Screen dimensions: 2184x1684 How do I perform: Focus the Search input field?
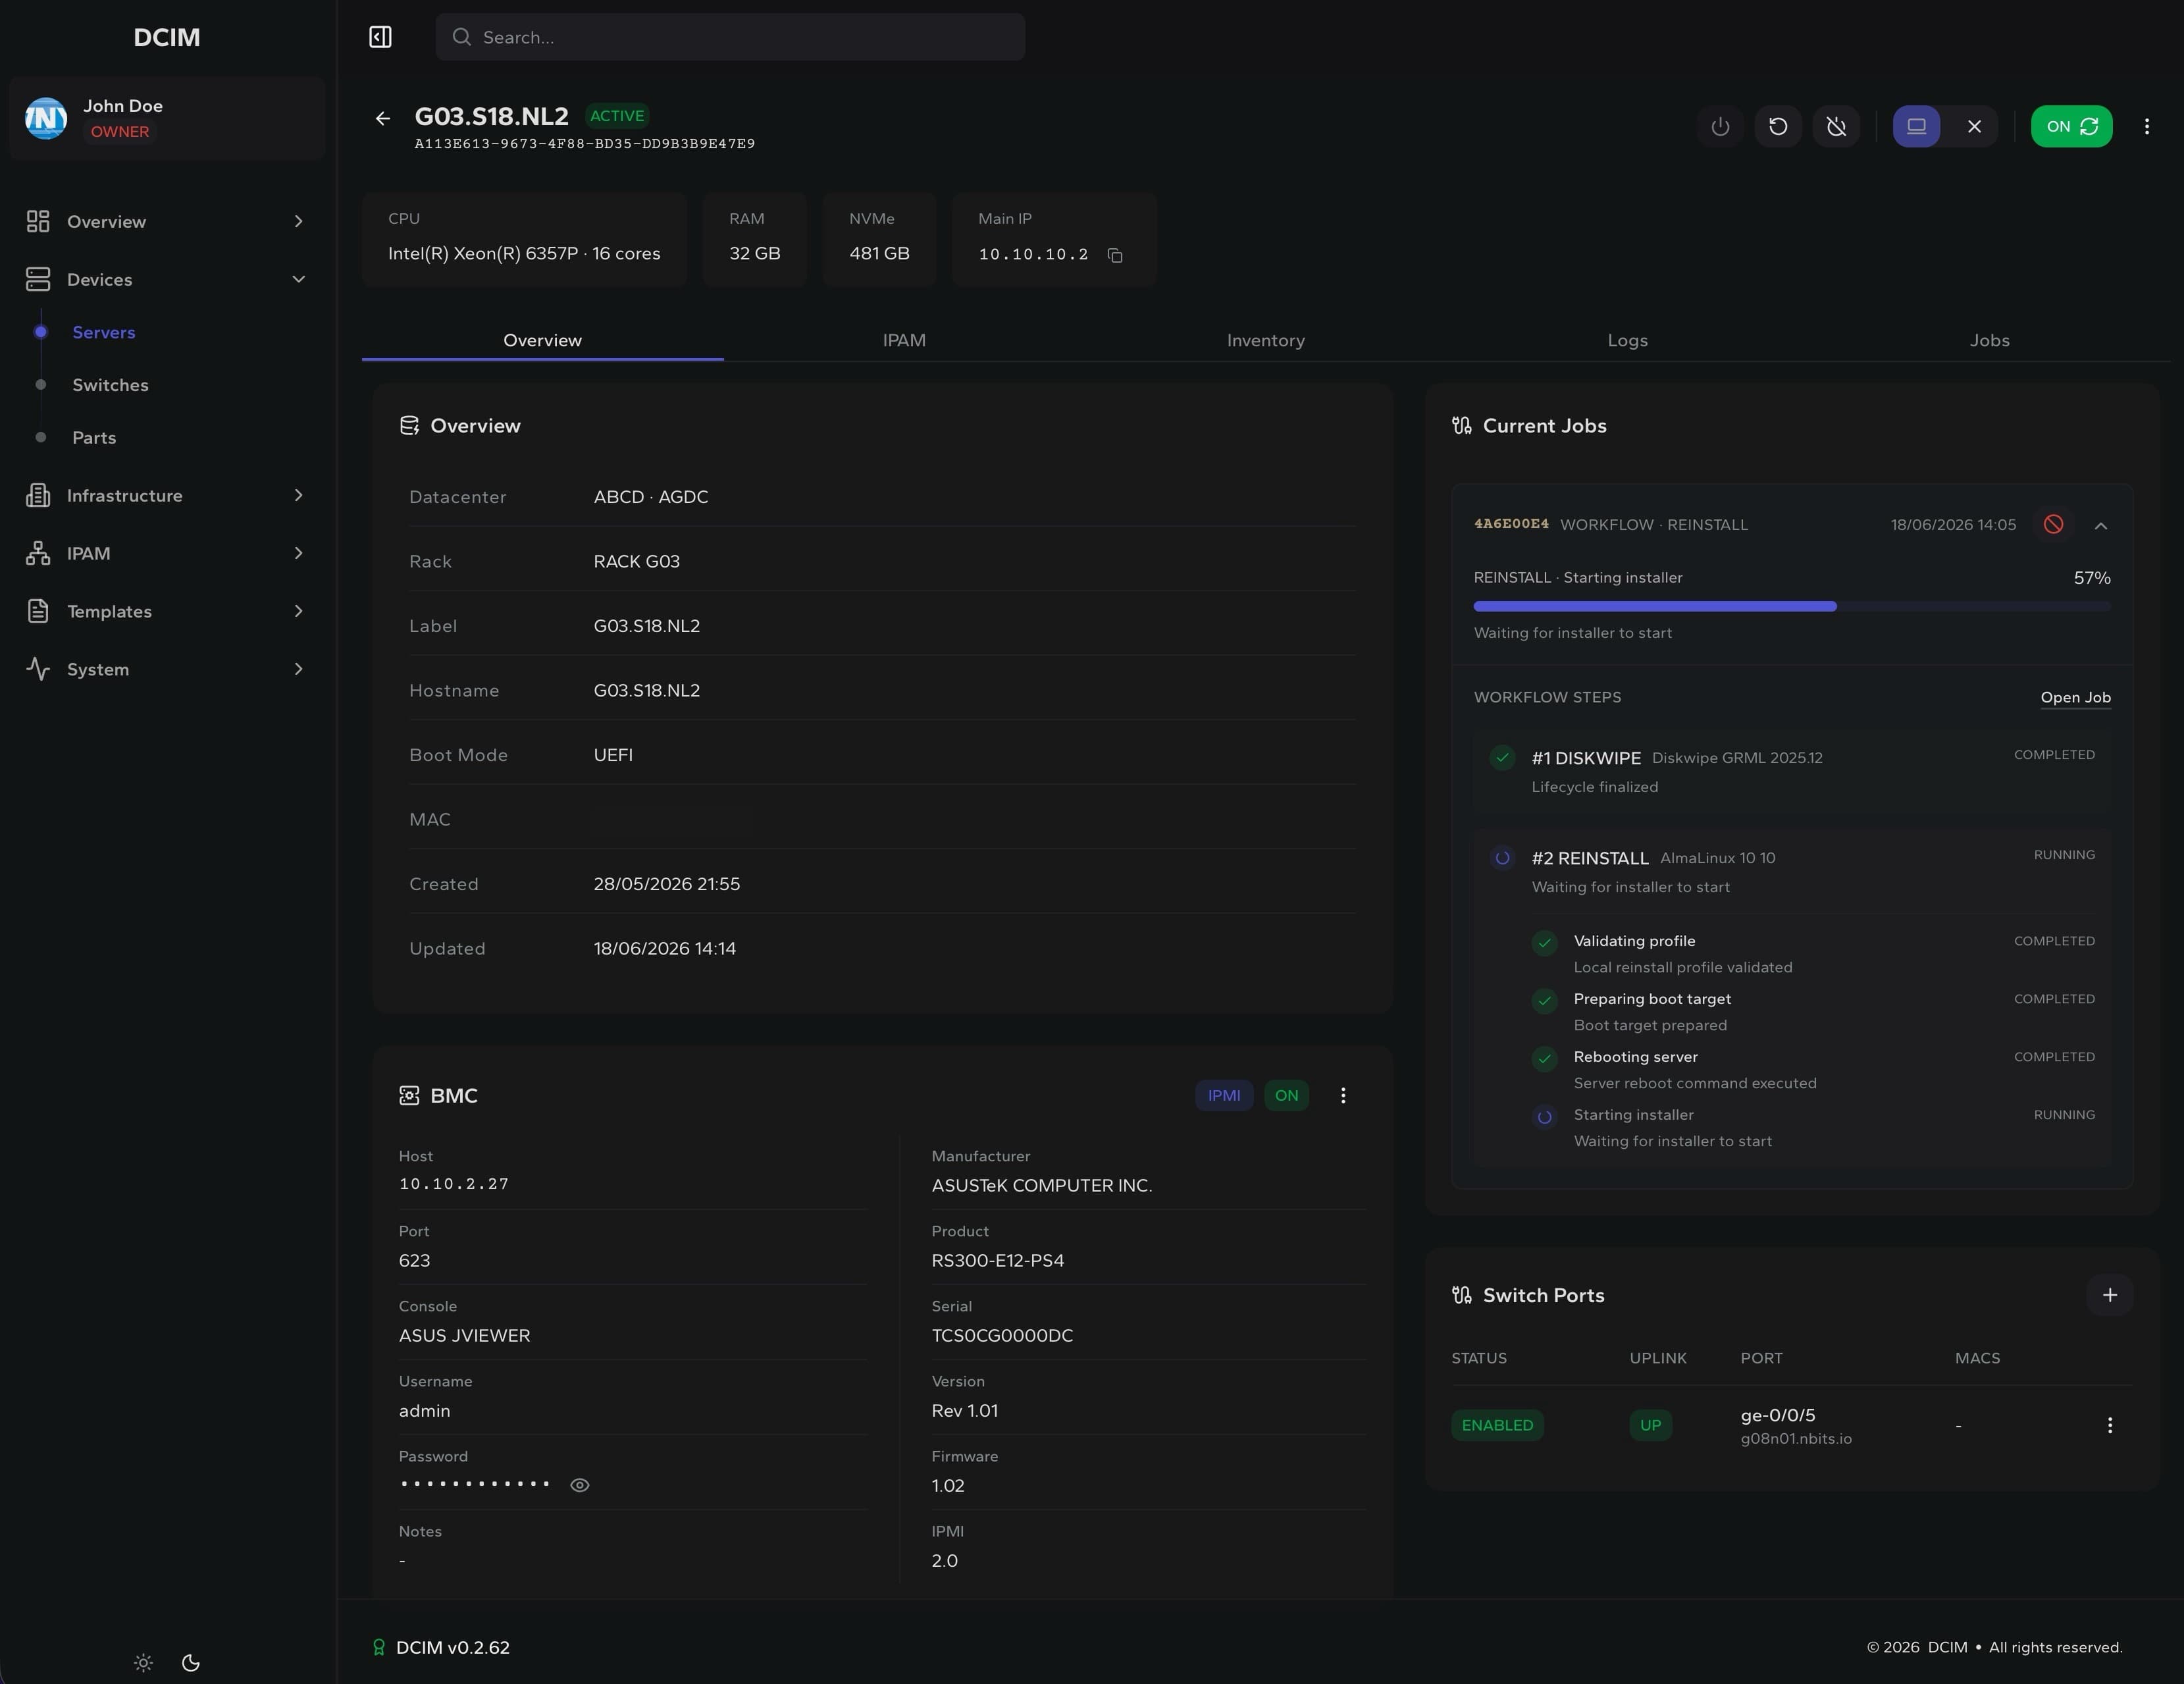tap(730, 37)
